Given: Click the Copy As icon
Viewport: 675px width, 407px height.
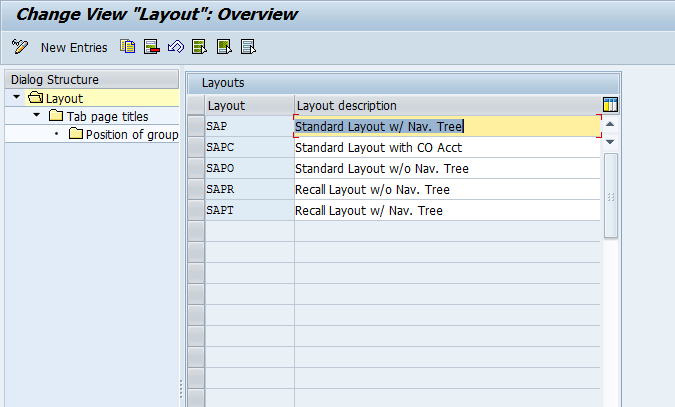Looking at the screenshot, I should (x=127, y=47).
